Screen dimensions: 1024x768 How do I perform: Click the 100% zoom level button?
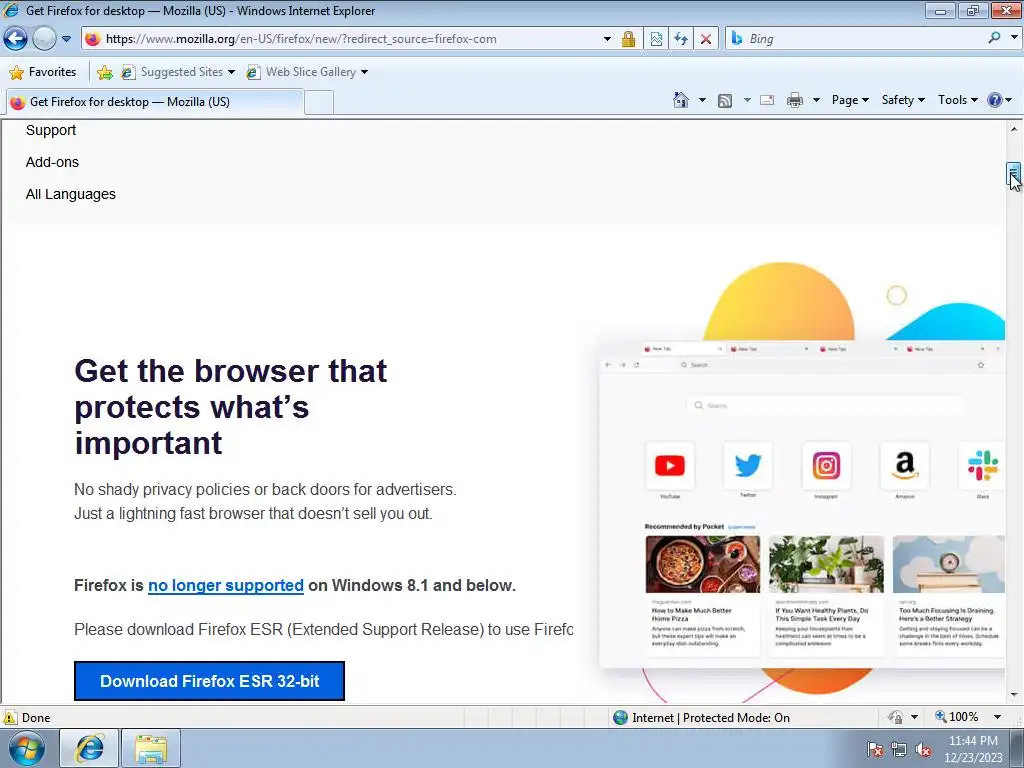(957, 717)
